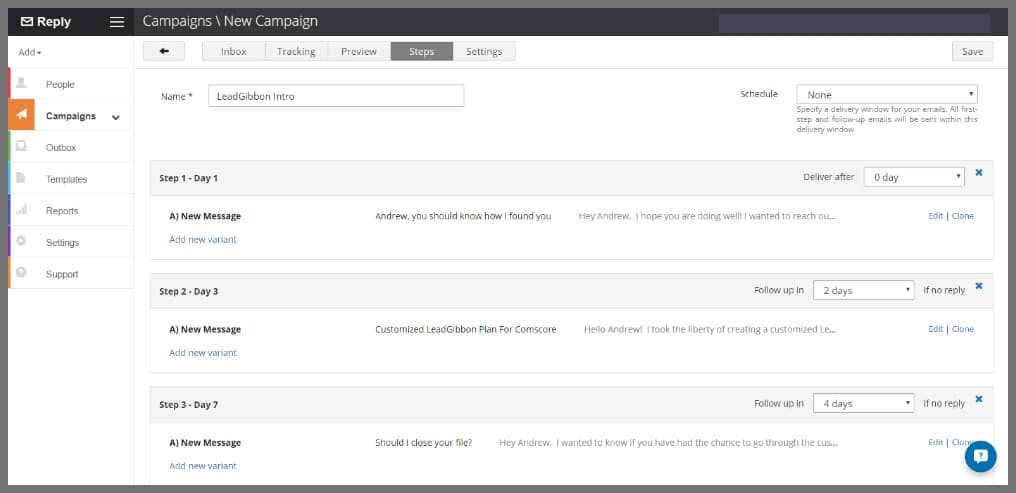This screenshot has width=1016, height=493.
Task: Switch to the Tracking tab
Action: coord(296,51)
